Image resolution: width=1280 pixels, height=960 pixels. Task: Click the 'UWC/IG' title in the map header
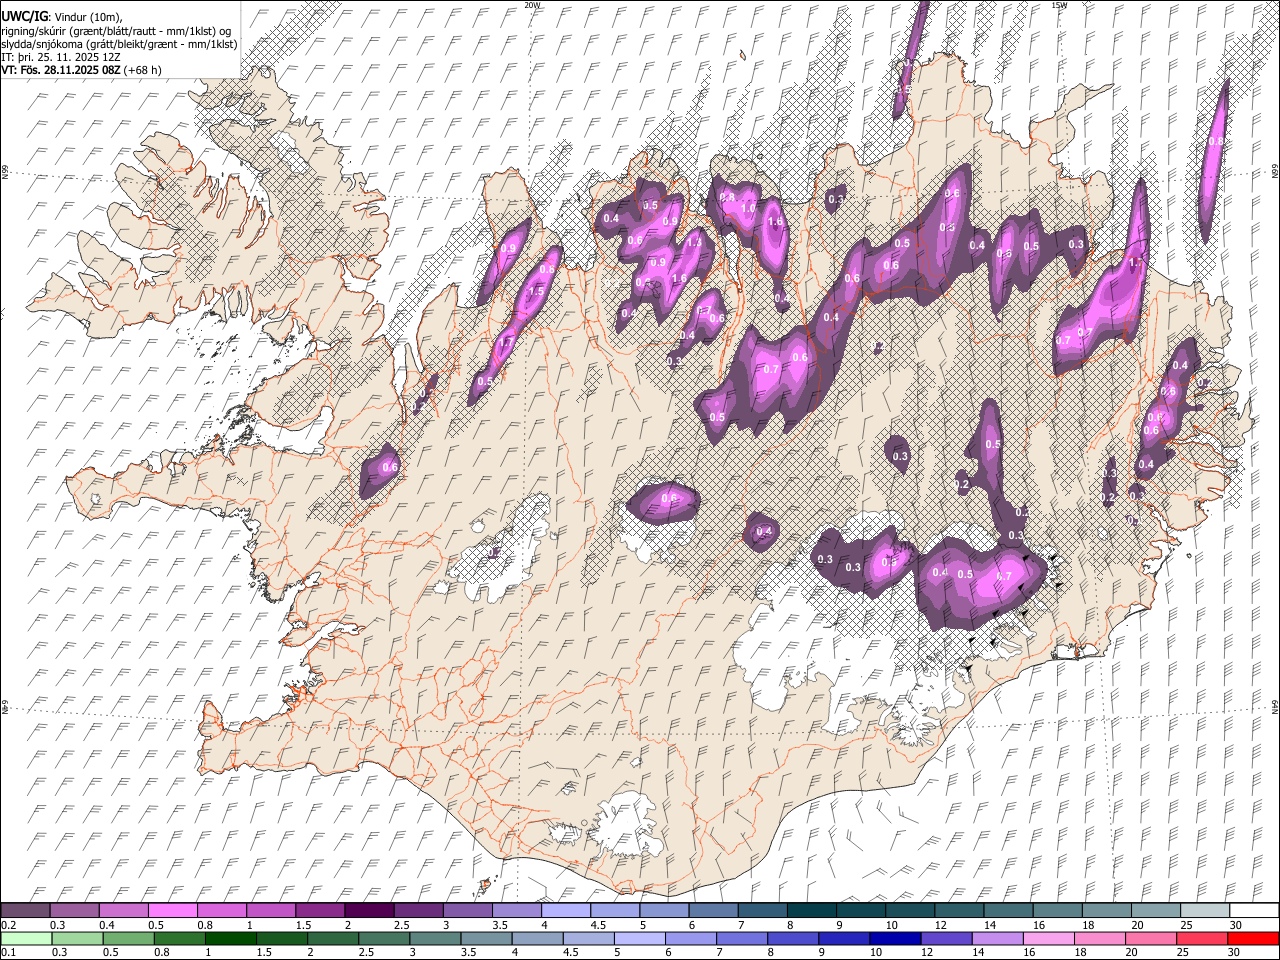point(24,16)
